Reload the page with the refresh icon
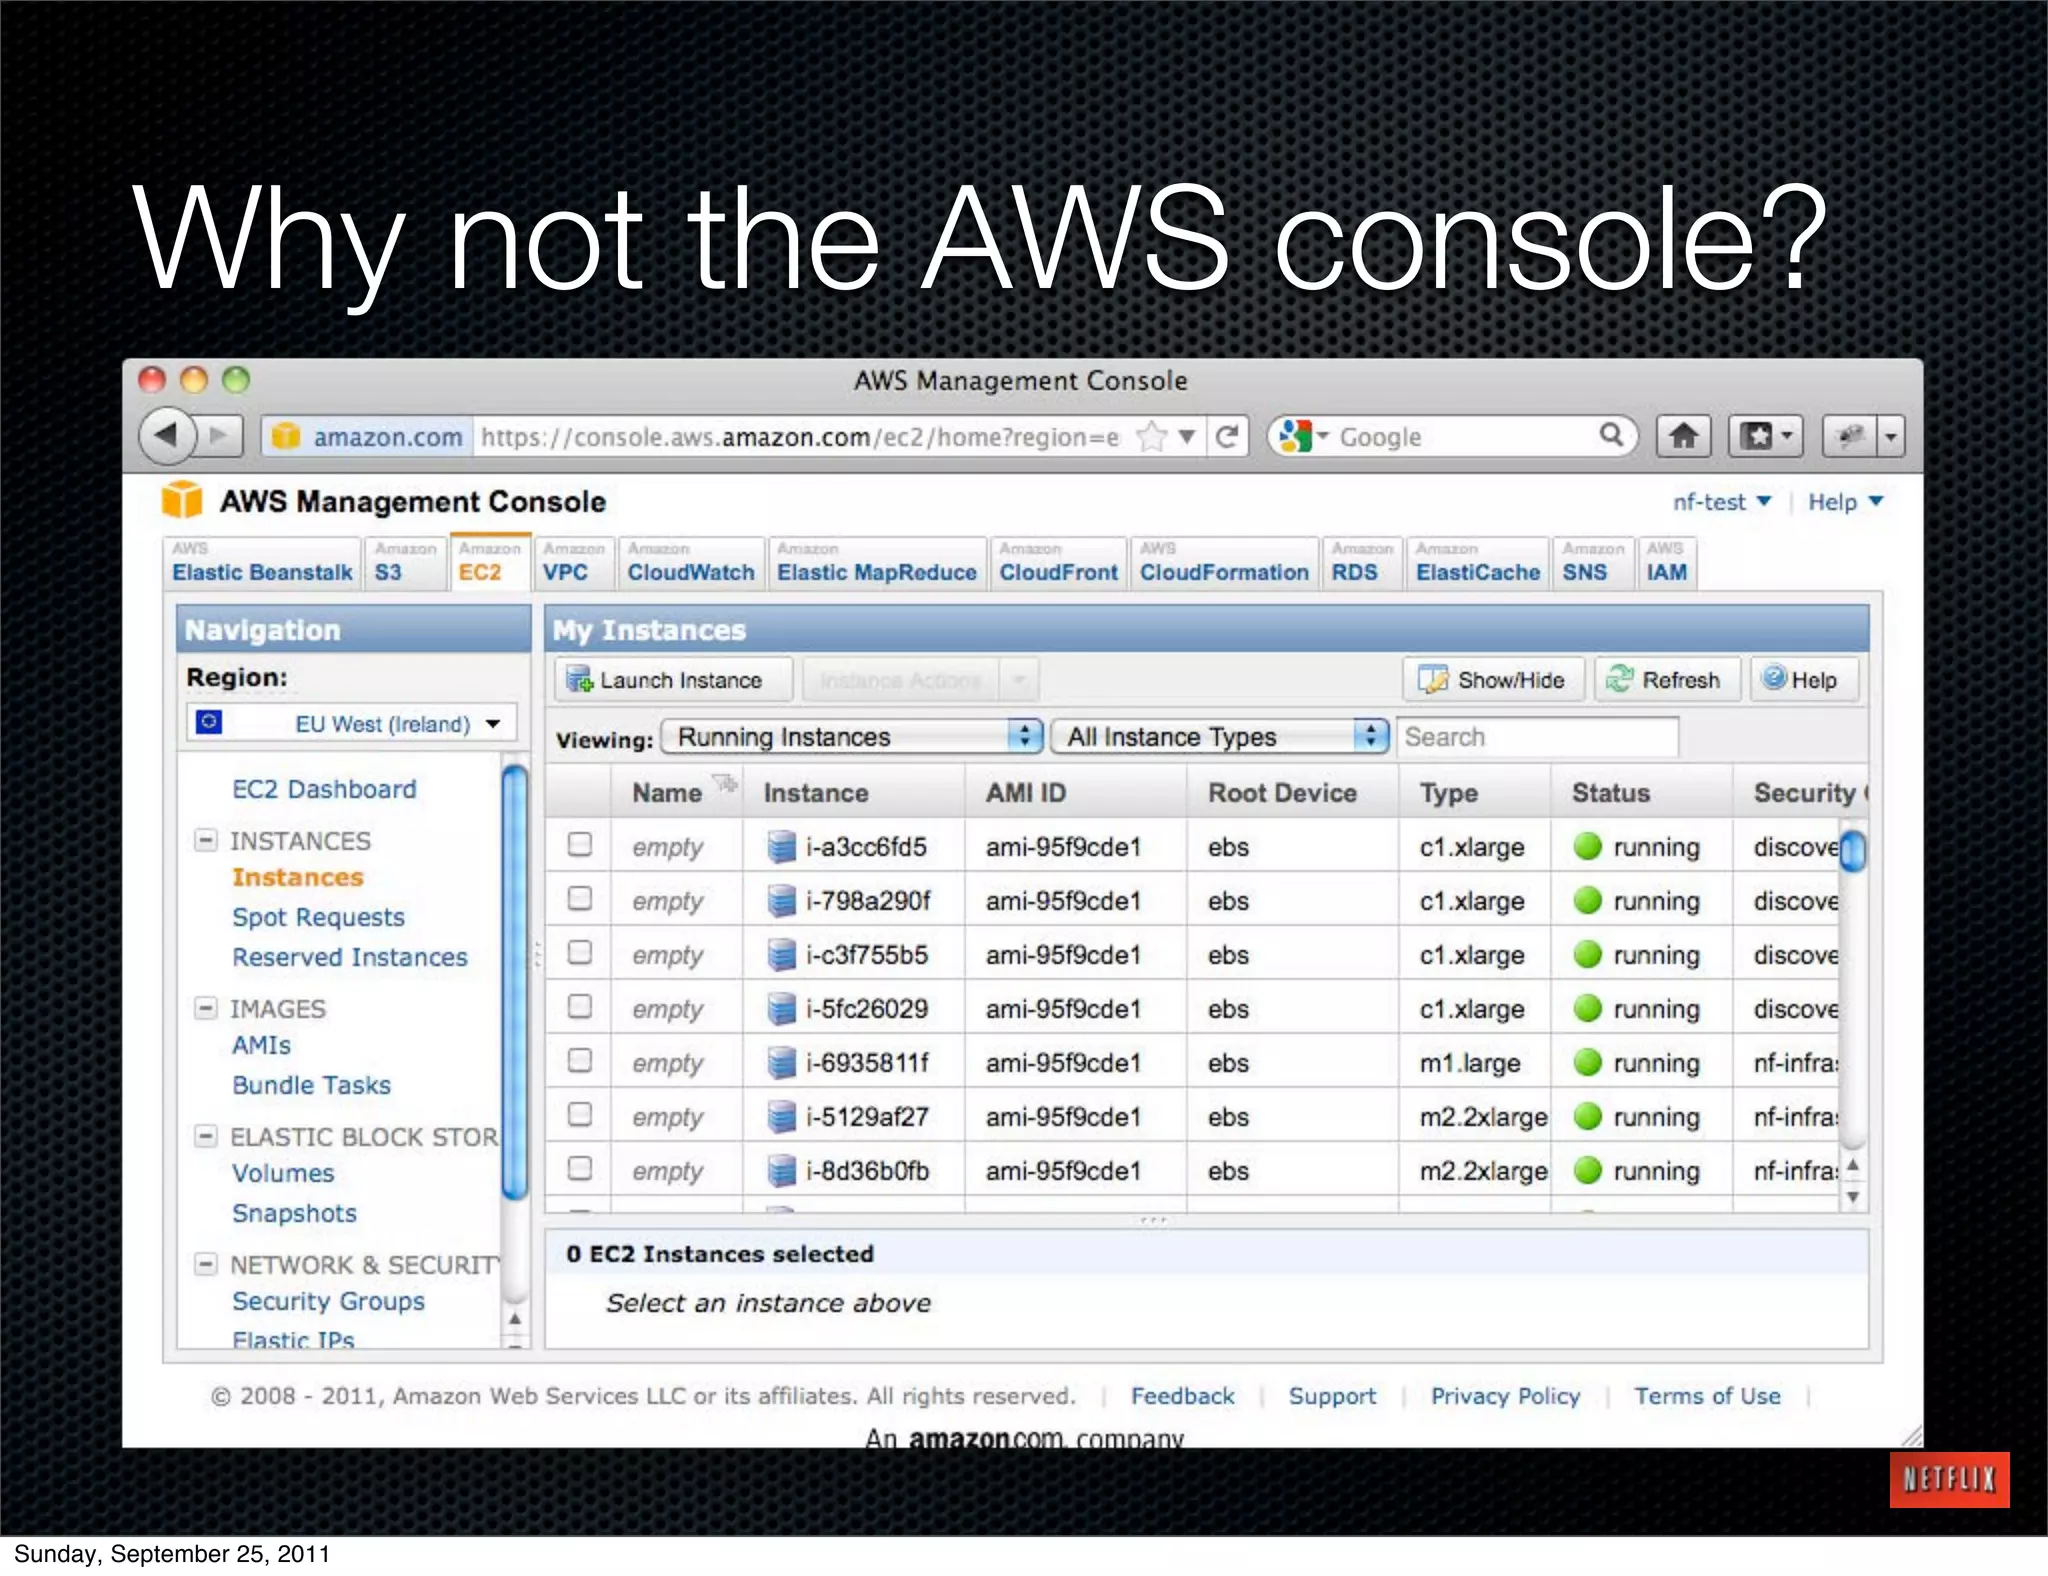Image resolution: width=2048 pixels, height=1576 pixels. pyautogui.click(x=1227, y=436)
